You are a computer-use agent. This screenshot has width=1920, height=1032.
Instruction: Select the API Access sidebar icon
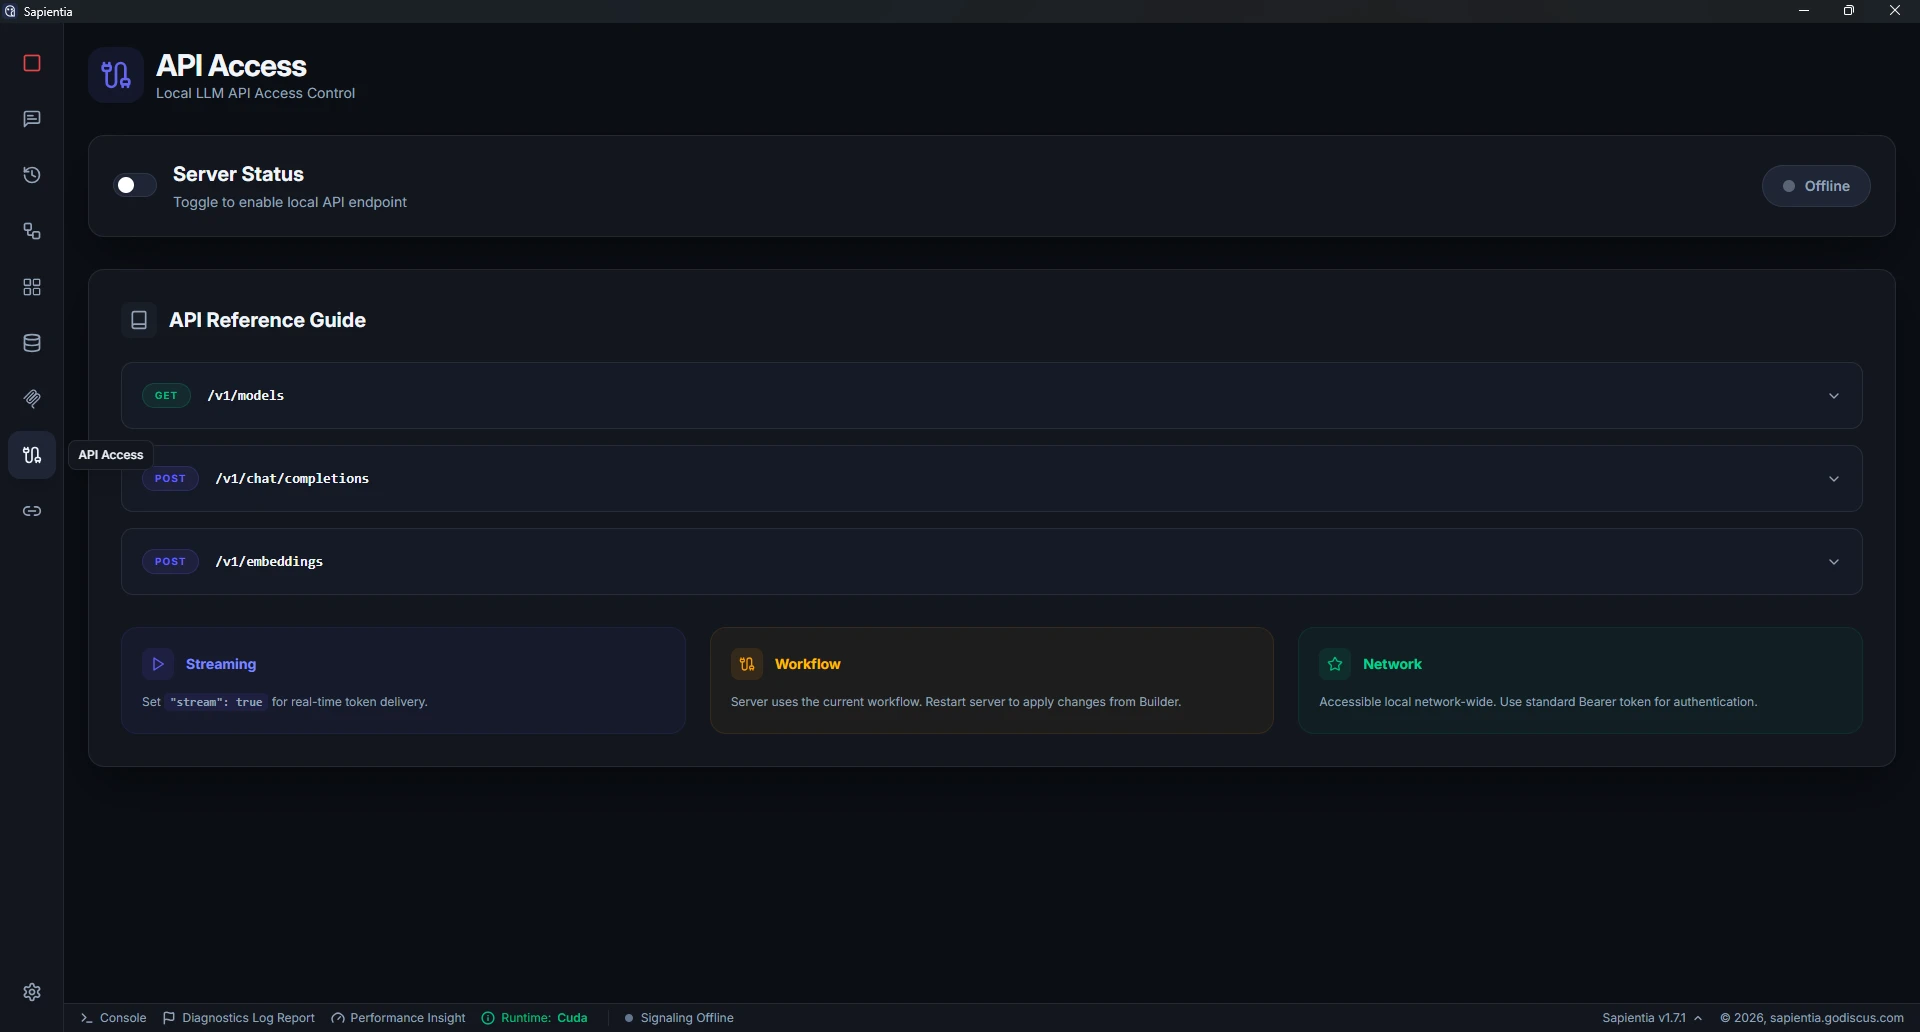pos(32,455)
